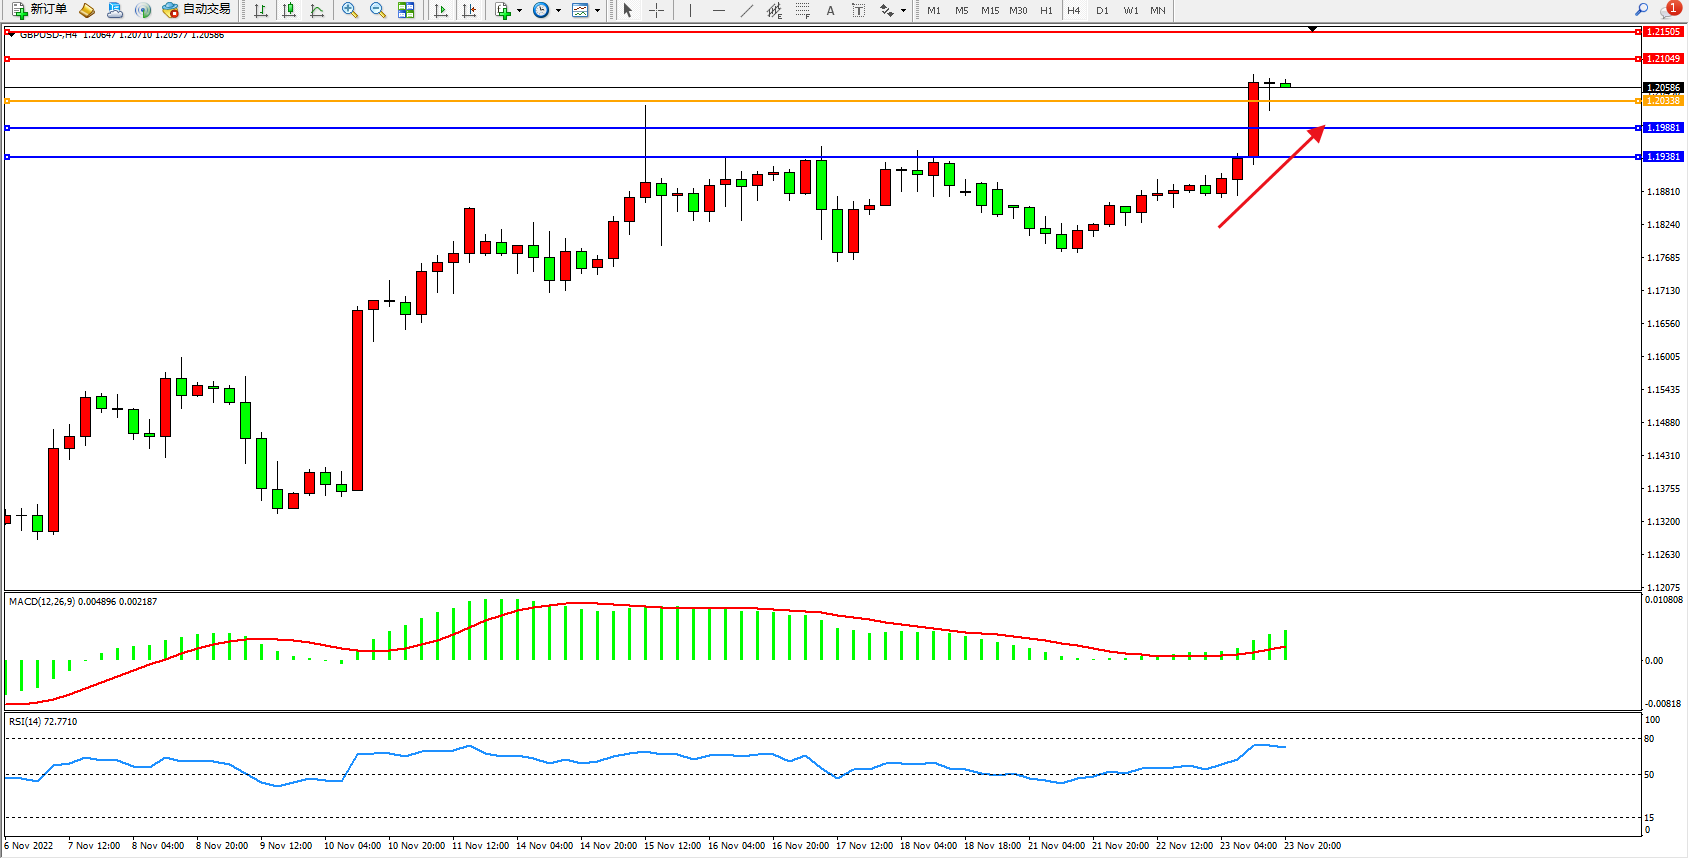Select the trendline drawing tool
The height and width of the screenshot is (859, 1689).
(x=747, y=10)
